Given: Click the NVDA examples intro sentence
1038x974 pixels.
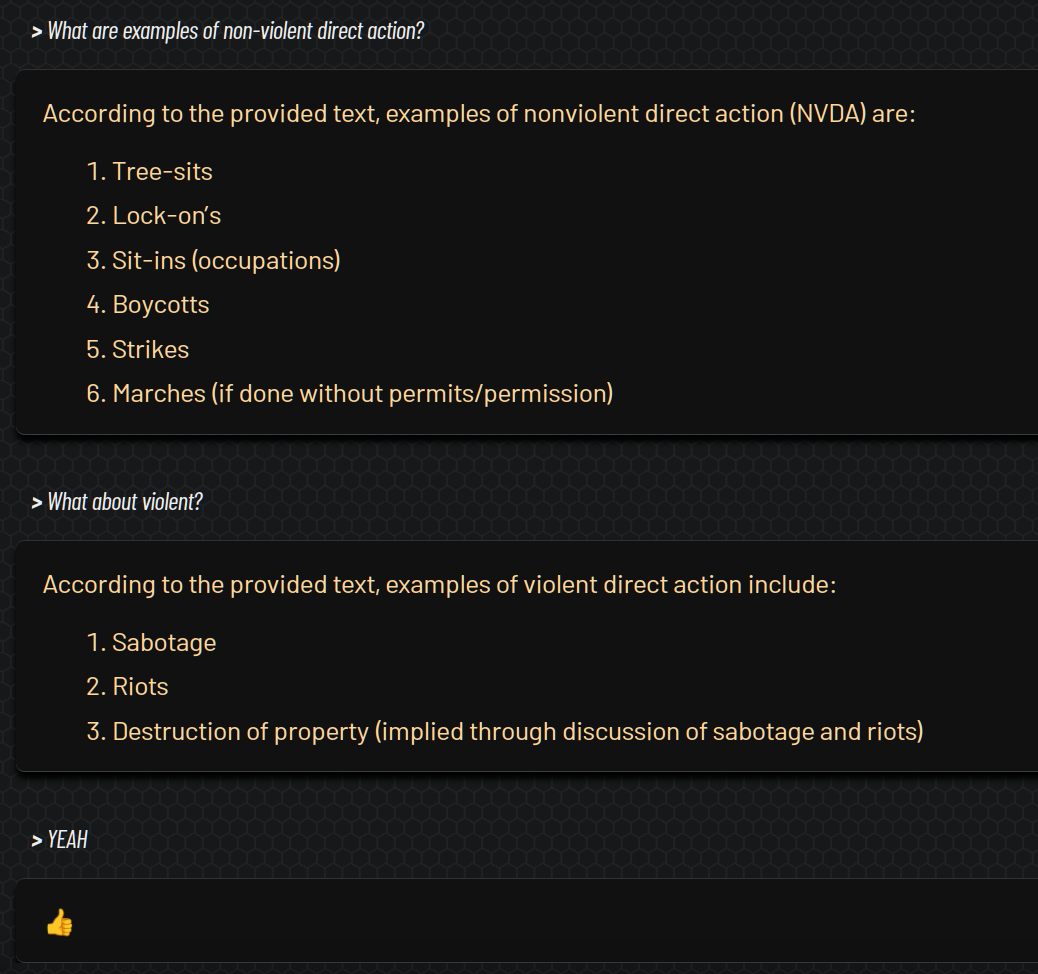Looking at the screenshot, I should tap(479, 114).
